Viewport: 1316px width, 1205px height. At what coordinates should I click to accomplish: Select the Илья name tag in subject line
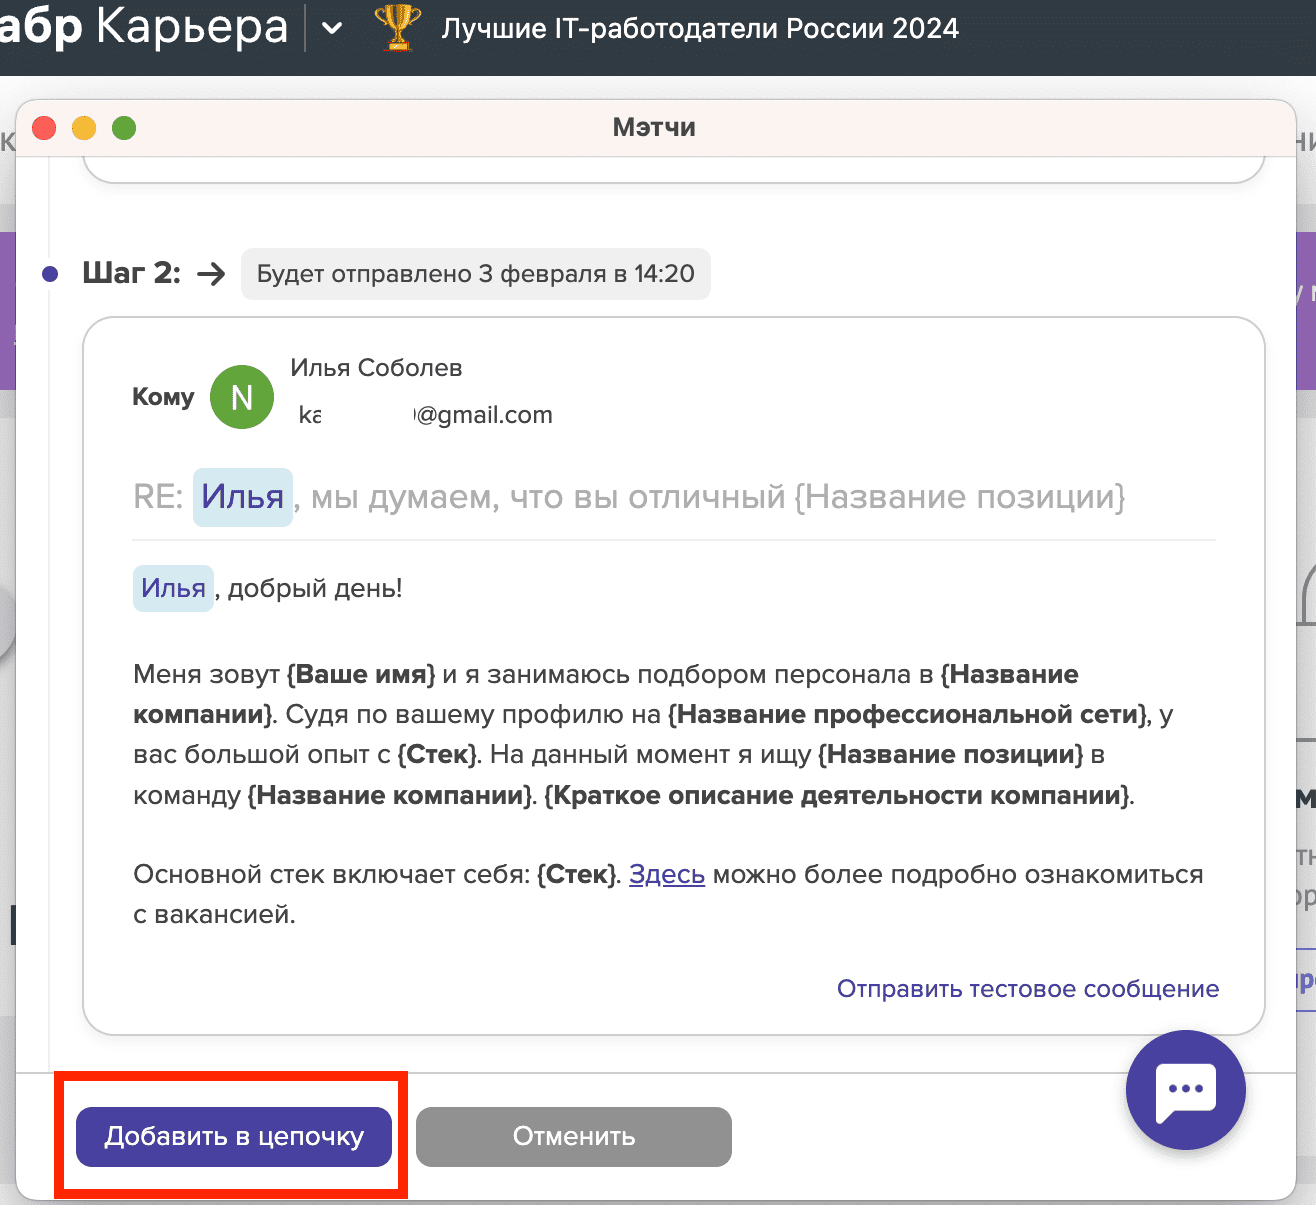tap(242, 497)
